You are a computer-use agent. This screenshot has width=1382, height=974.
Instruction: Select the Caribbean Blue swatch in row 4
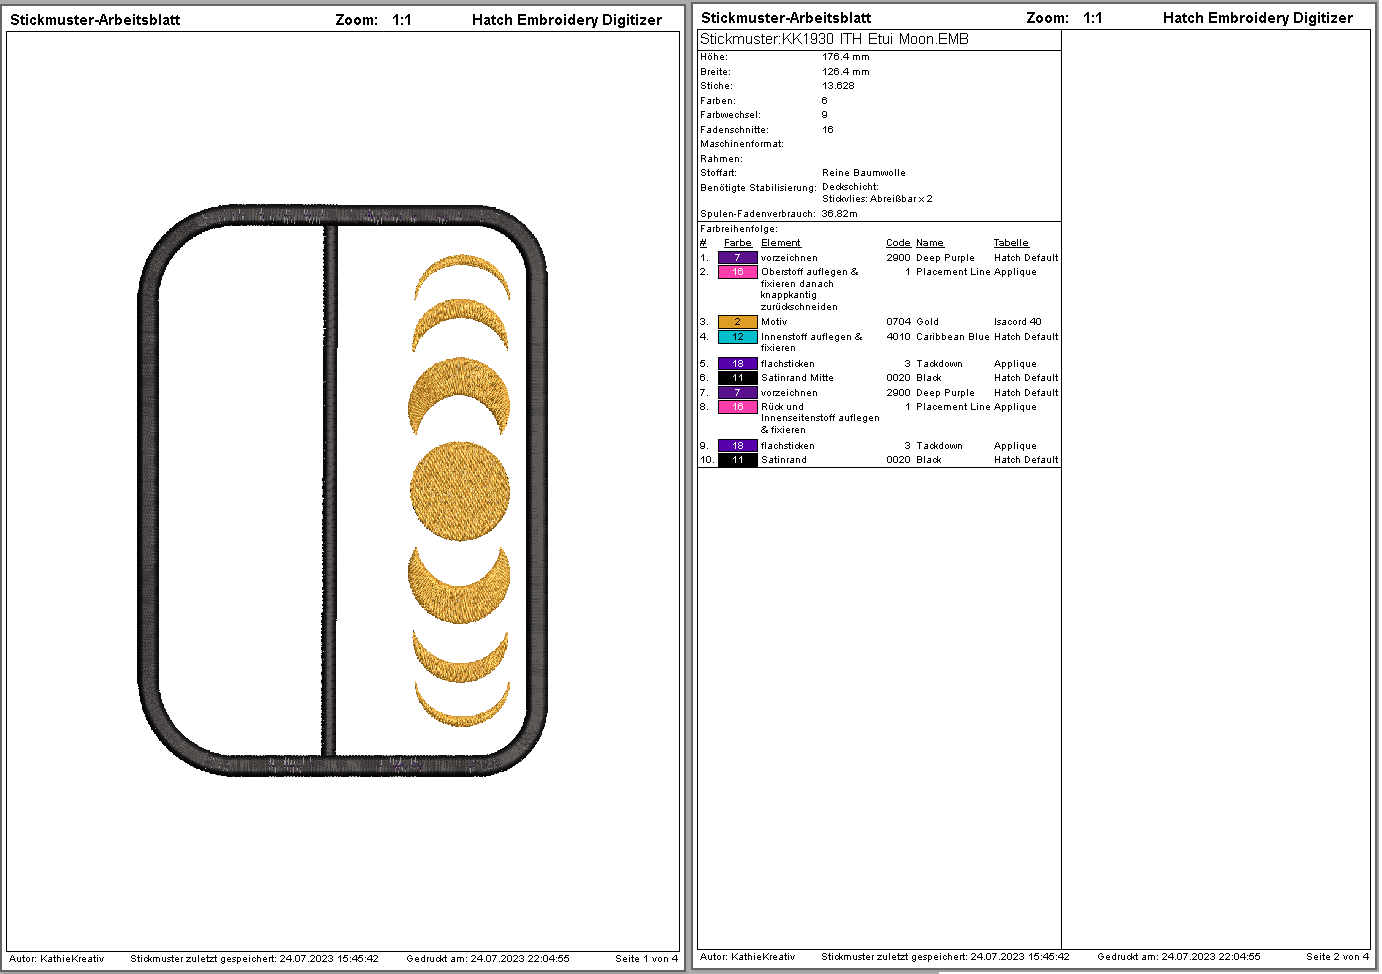[737, 337]
